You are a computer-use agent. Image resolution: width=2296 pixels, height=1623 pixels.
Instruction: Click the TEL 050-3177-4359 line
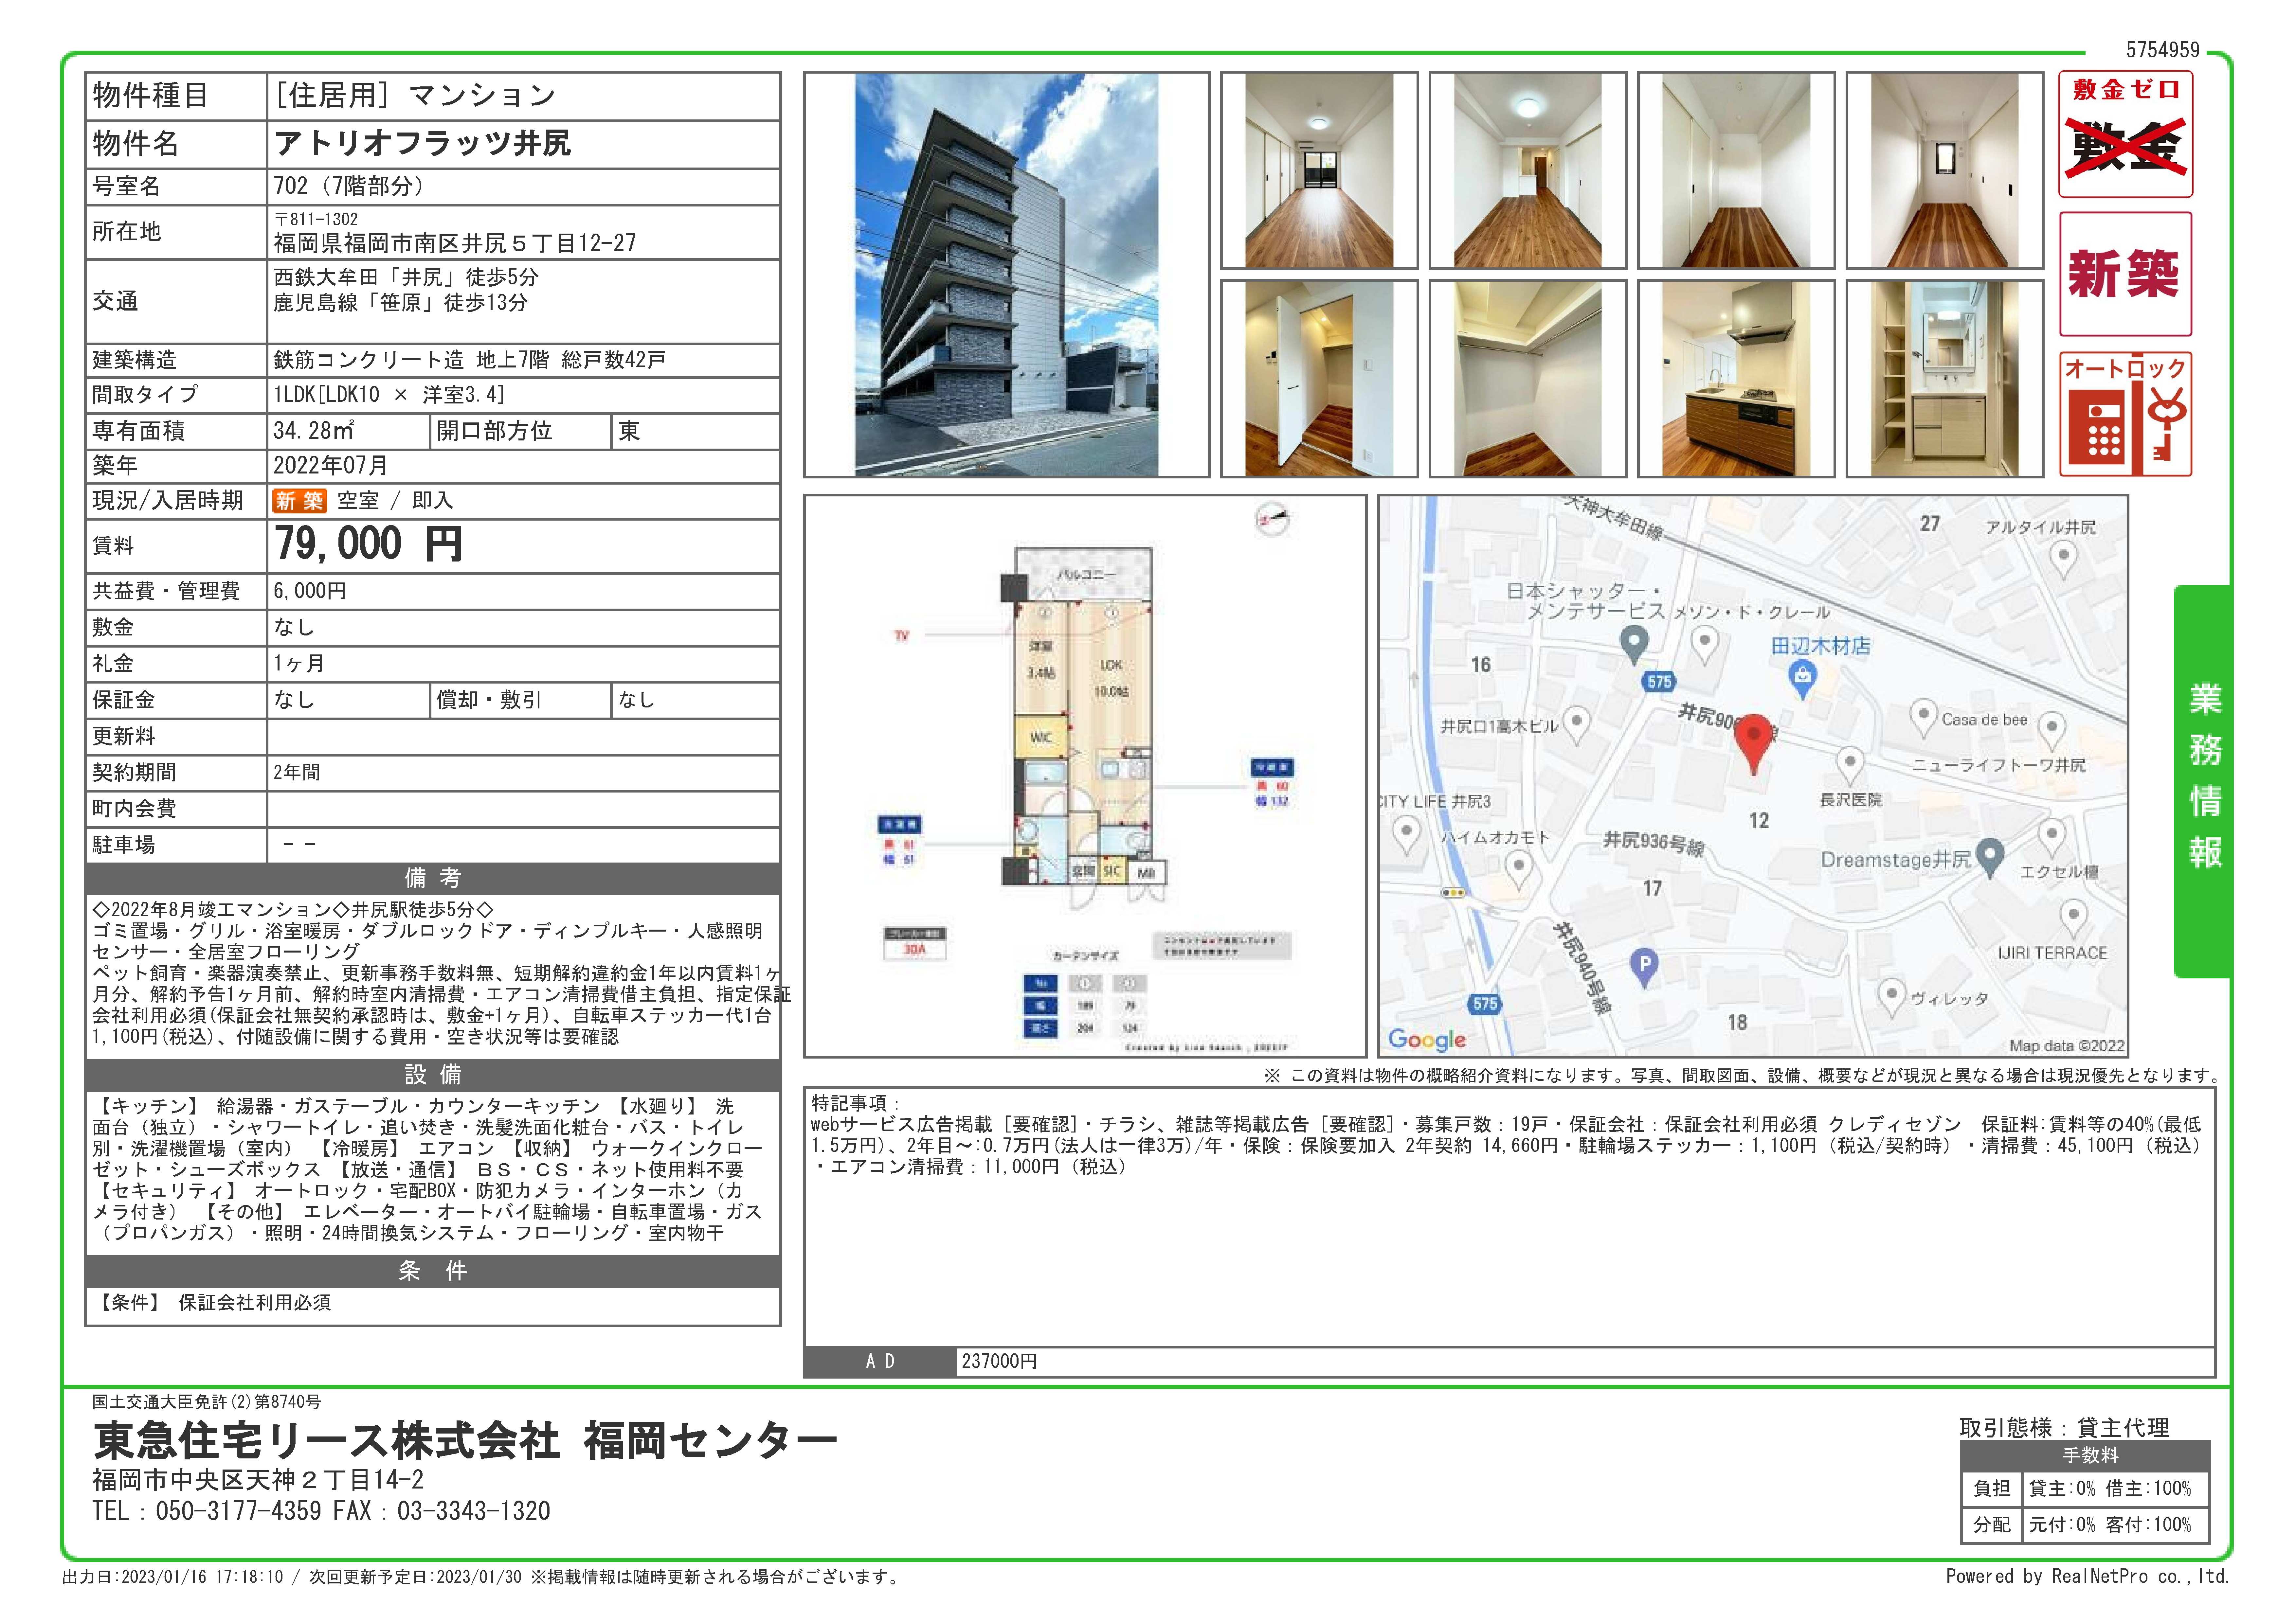207,1511
